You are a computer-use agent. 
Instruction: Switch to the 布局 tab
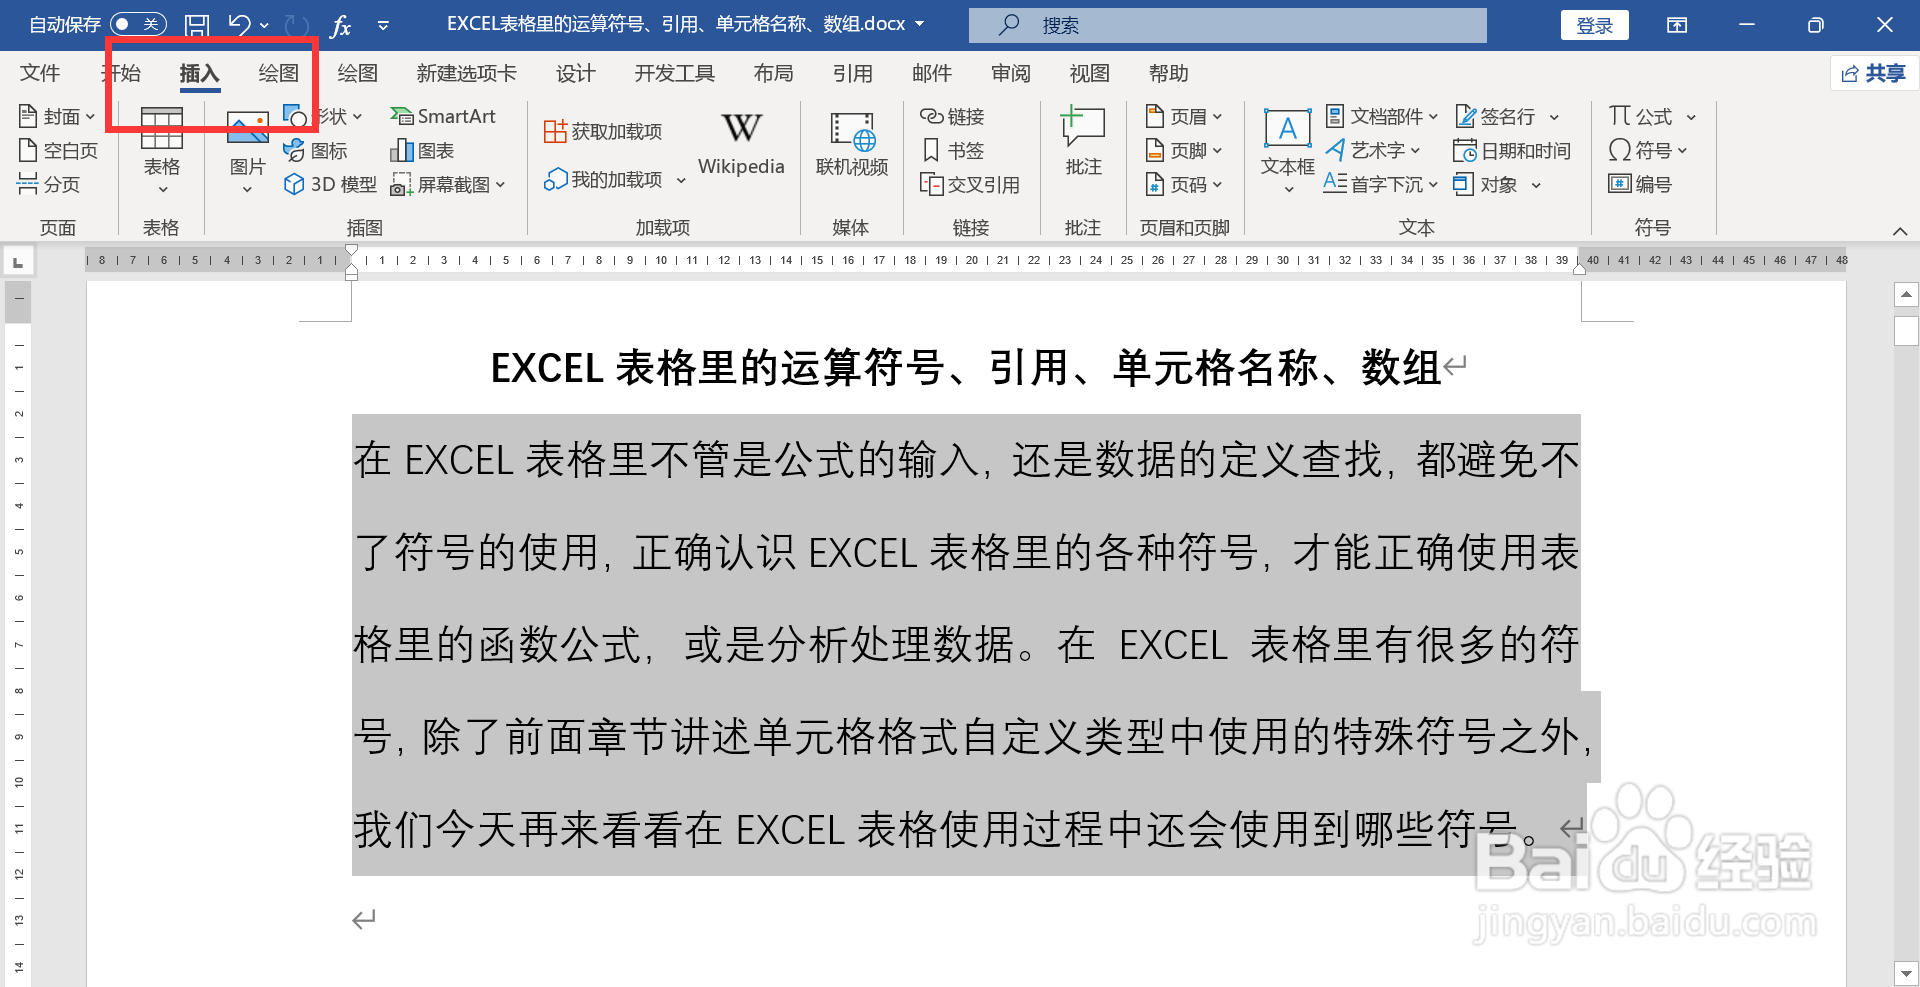tap(773, 73)
